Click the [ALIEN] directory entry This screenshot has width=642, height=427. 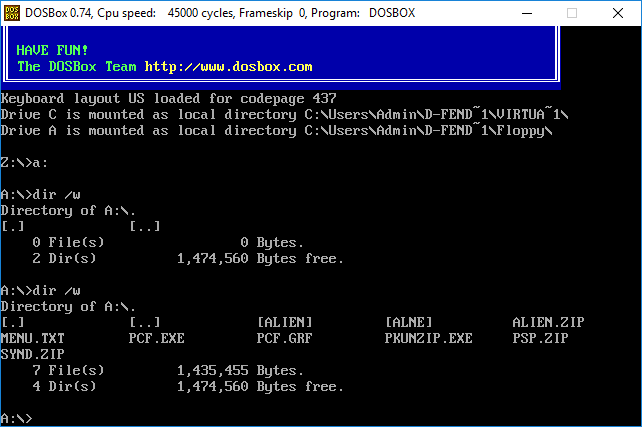(285, 322)
